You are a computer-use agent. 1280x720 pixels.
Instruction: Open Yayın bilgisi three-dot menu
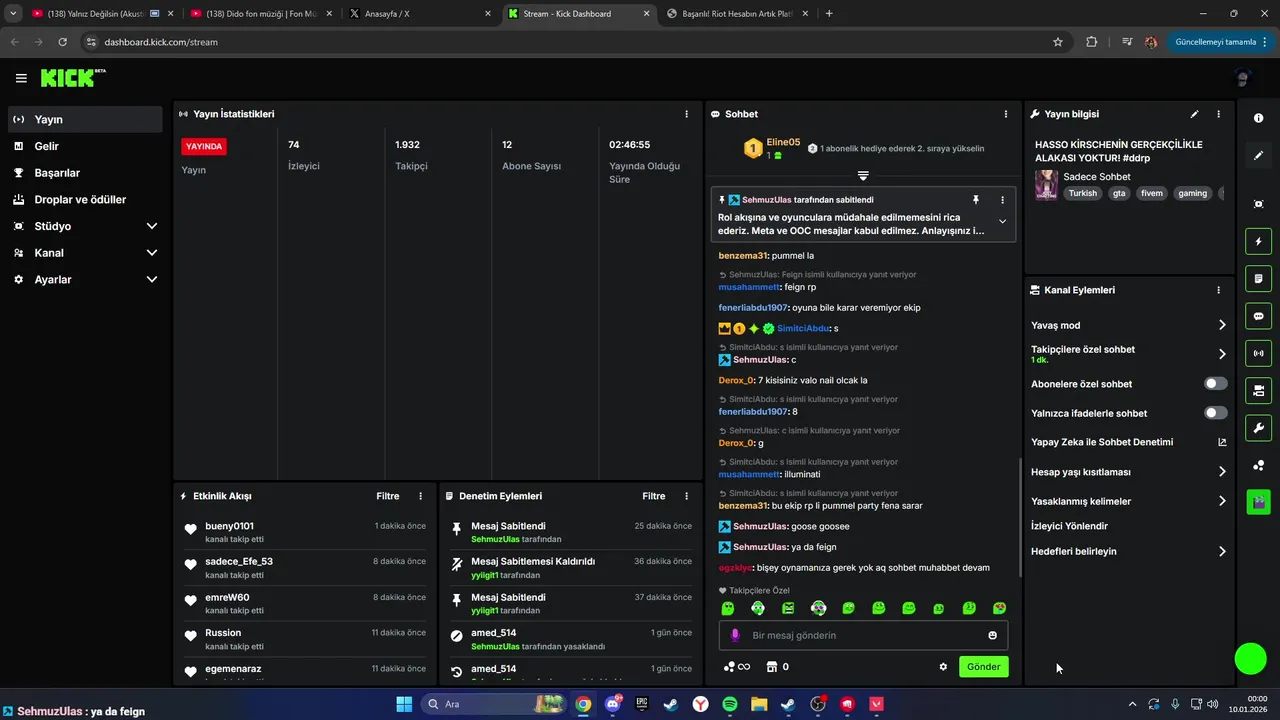[1218, 114]
